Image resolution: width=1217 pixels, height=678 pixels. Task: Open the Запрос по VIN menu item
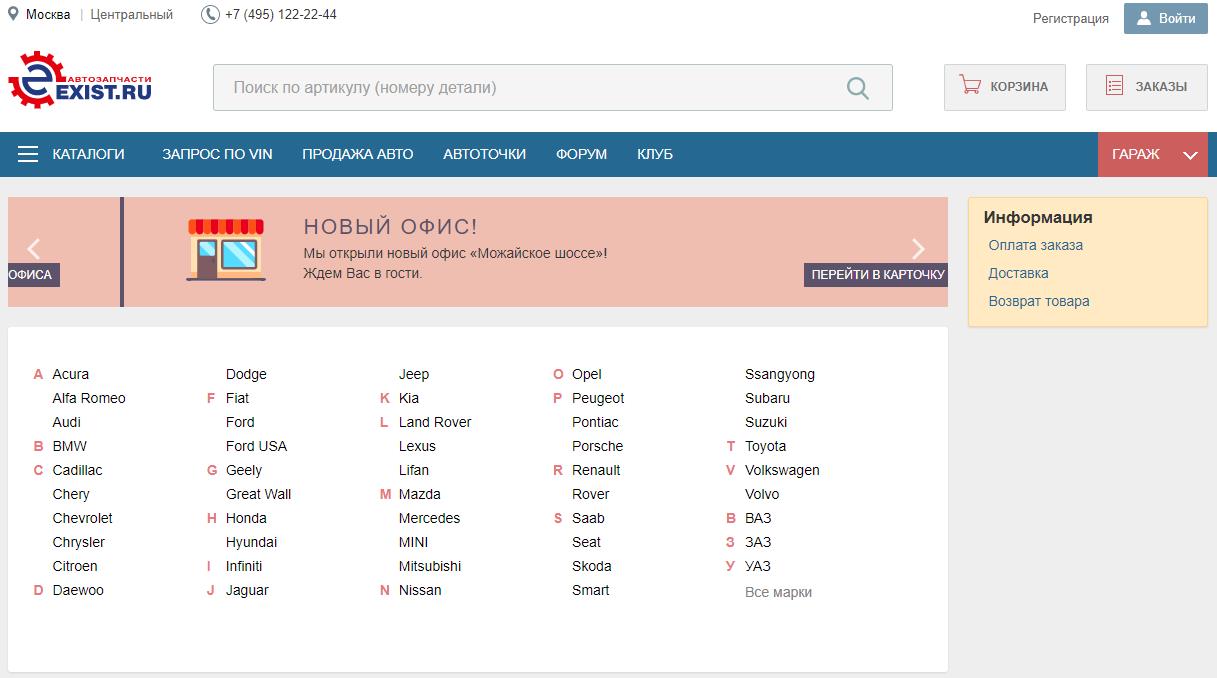click(217, 154)
